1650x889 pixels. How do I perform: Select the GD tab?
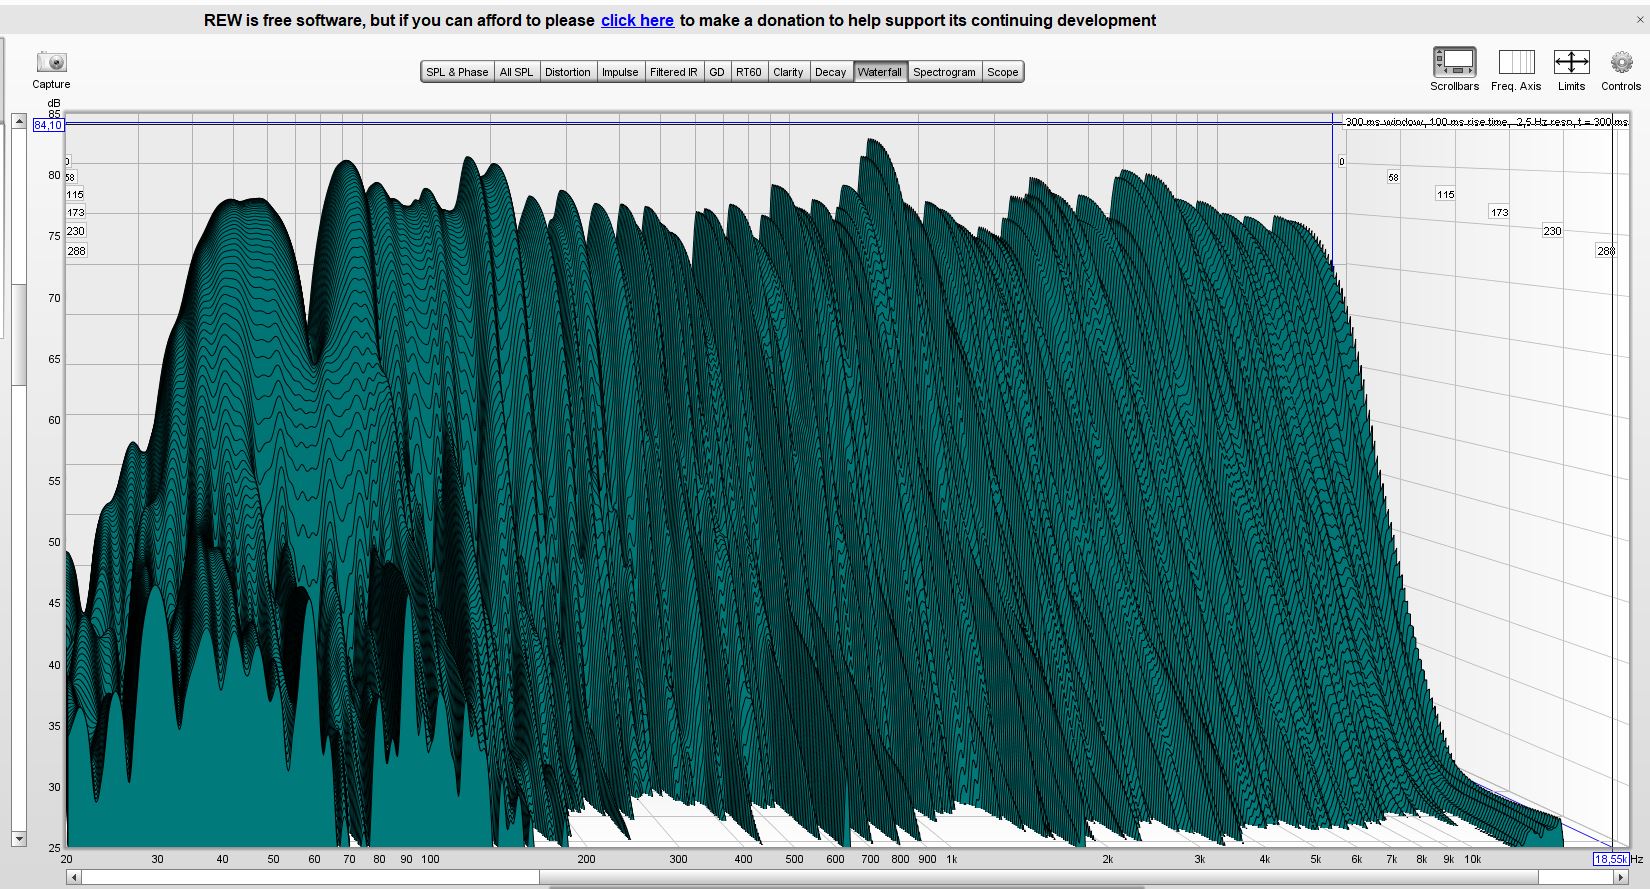717,72
